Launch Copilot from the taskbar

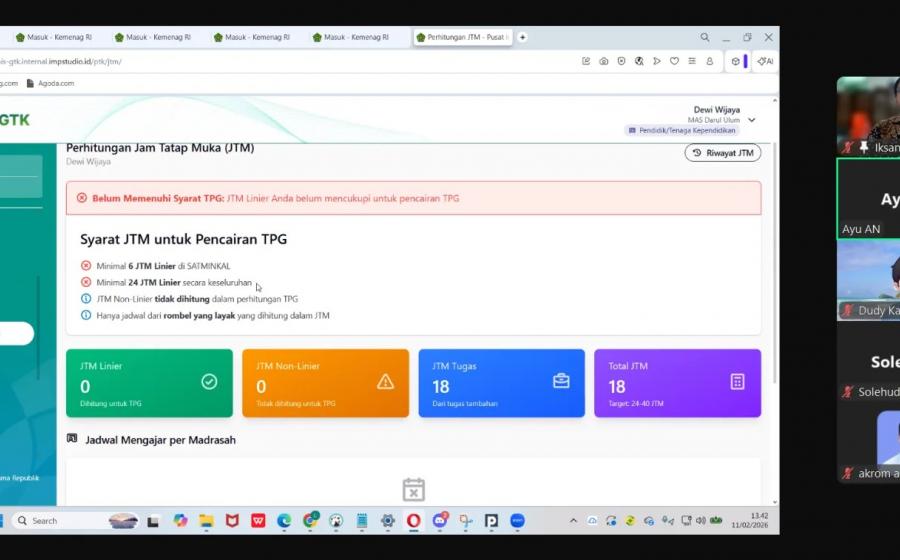point(180,521)
